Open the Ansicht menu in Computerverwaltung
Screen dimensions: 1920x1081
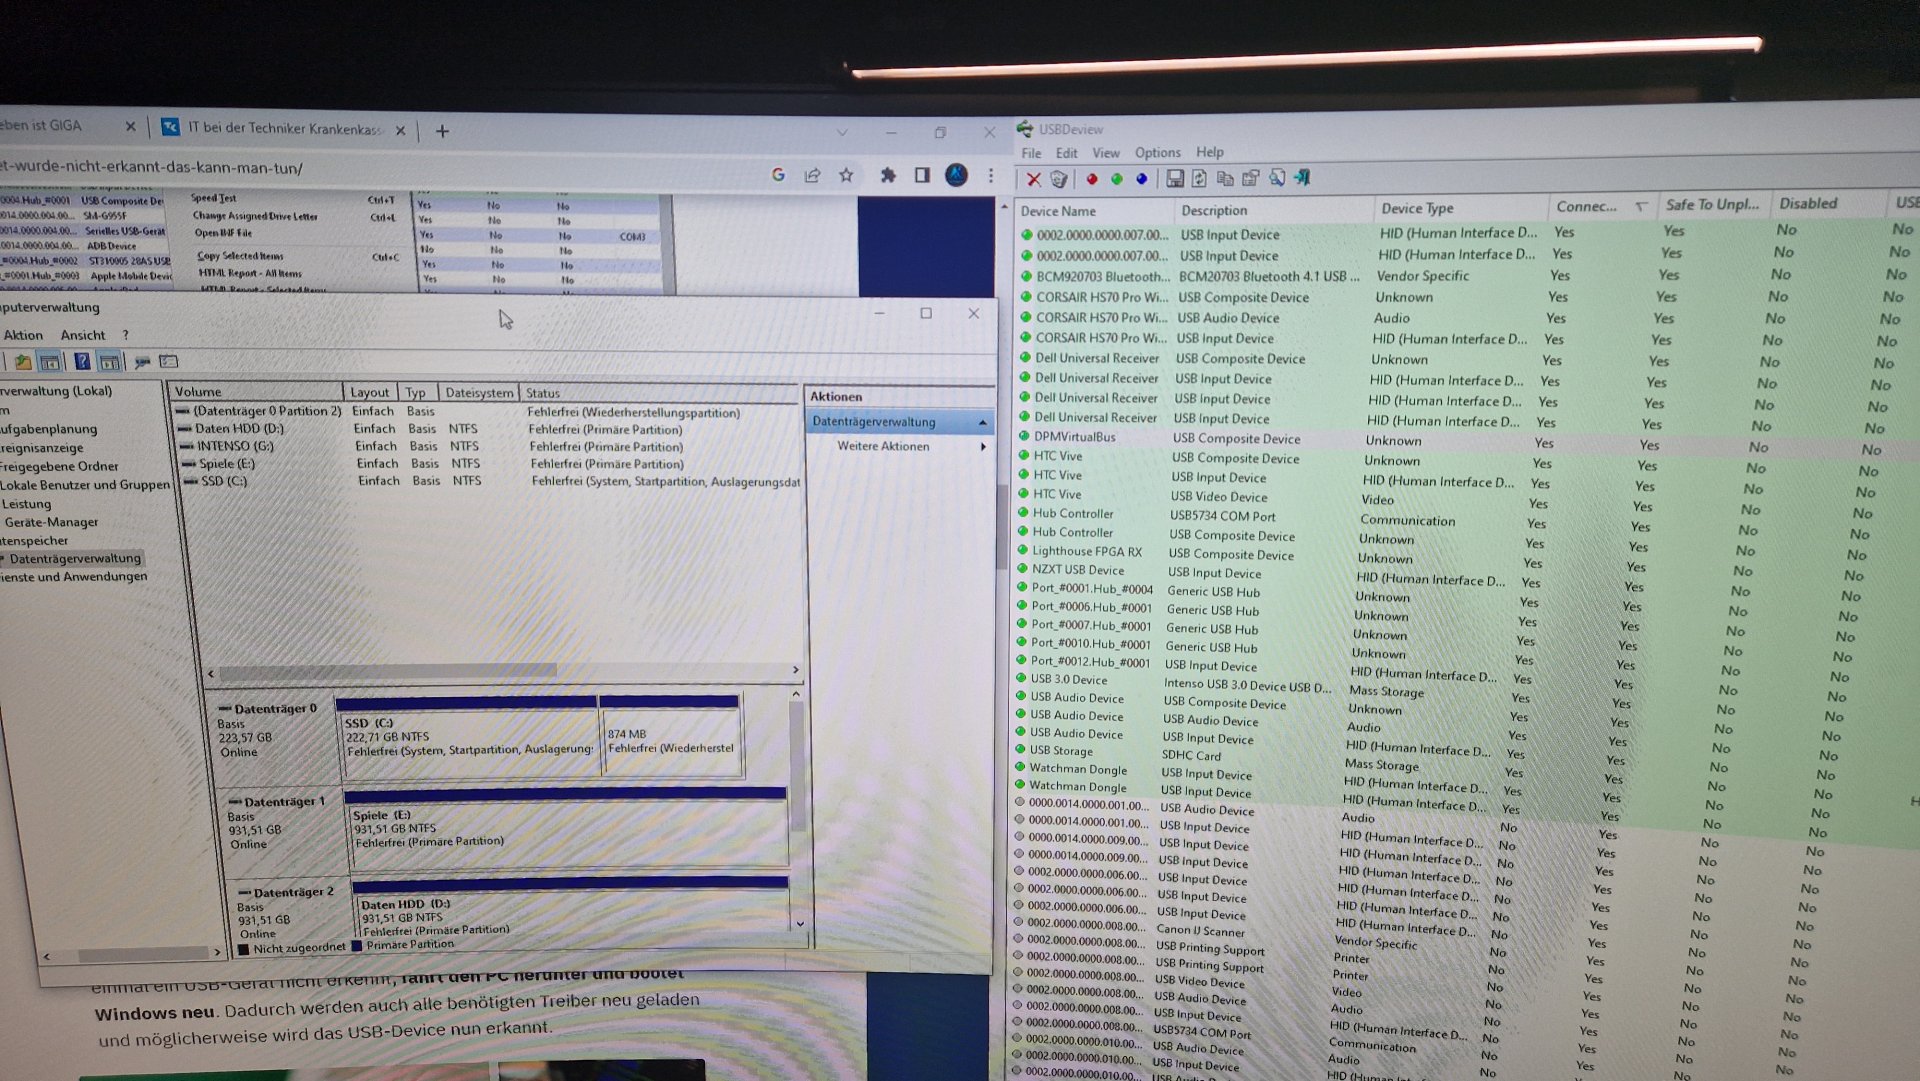pos(83,335)
